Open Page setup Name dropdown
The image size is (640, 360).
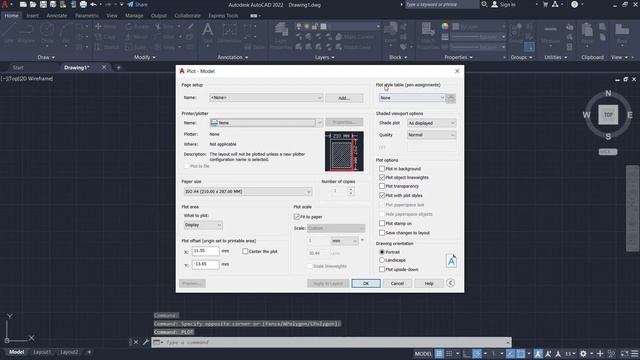[x=266, y=98]
